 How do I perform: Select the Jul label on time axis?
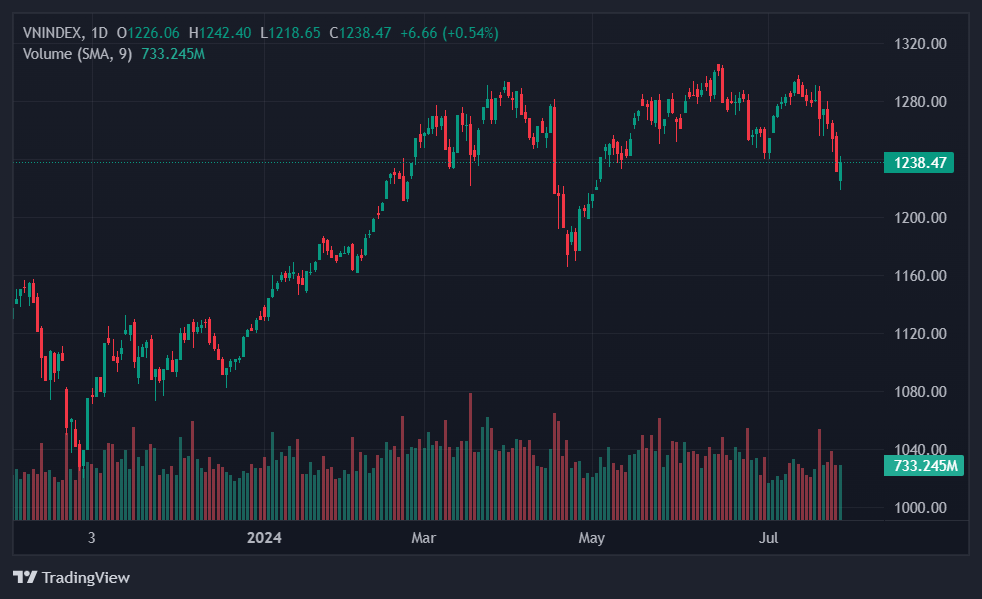point(769,539)
